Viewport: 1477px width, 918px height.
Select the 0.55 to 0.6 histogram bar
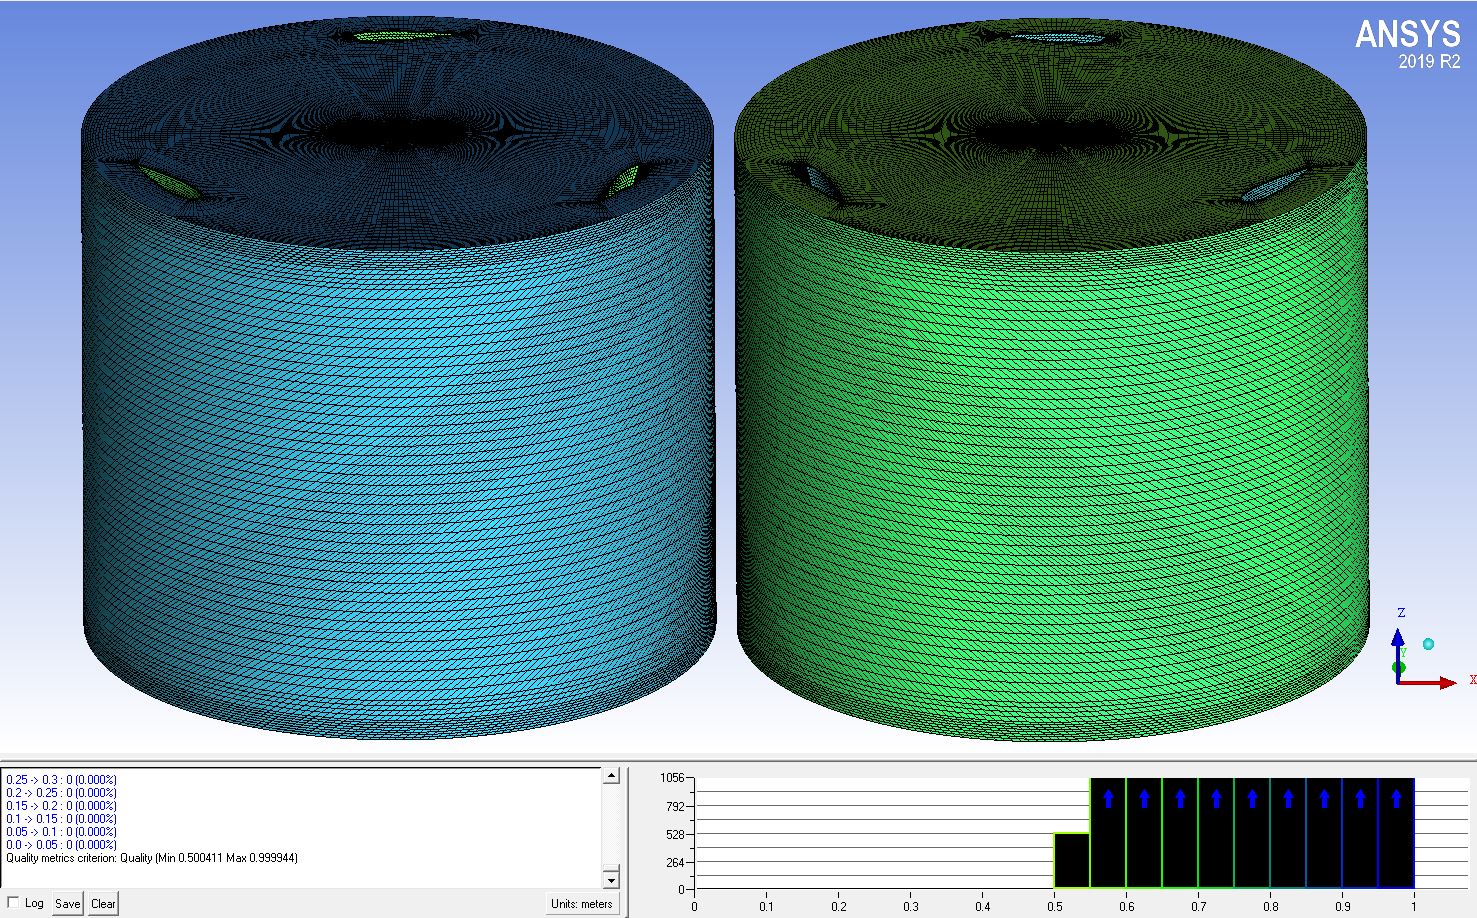click(x=1108, y=832)
